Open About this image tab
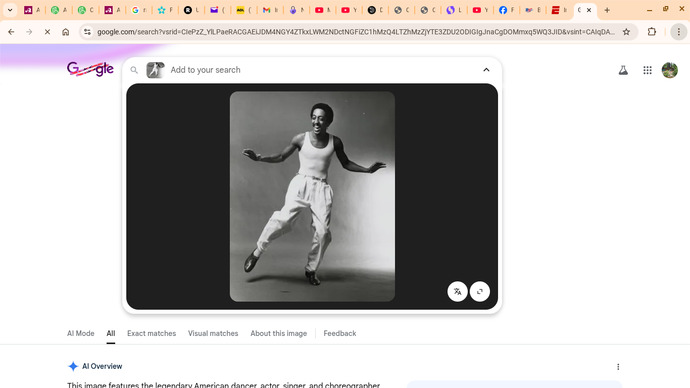Image resolution: width=690 pixels, height=388 pixels. click(279, 333)
